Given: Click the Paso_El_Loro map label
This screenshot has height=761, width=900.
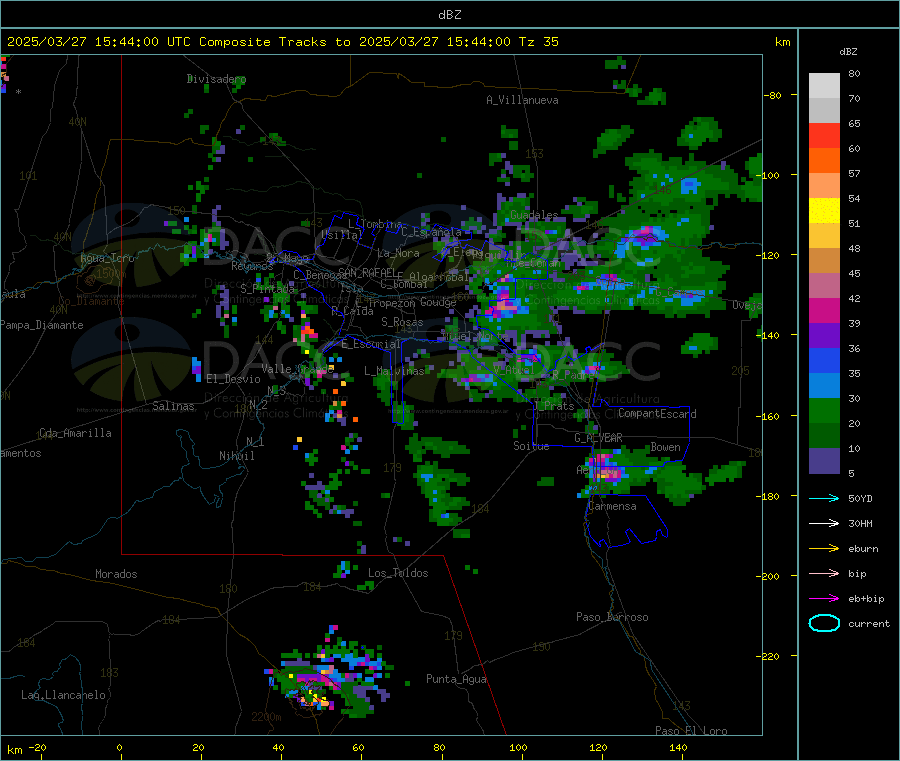Looking at the screenshot, I should 692,731.
